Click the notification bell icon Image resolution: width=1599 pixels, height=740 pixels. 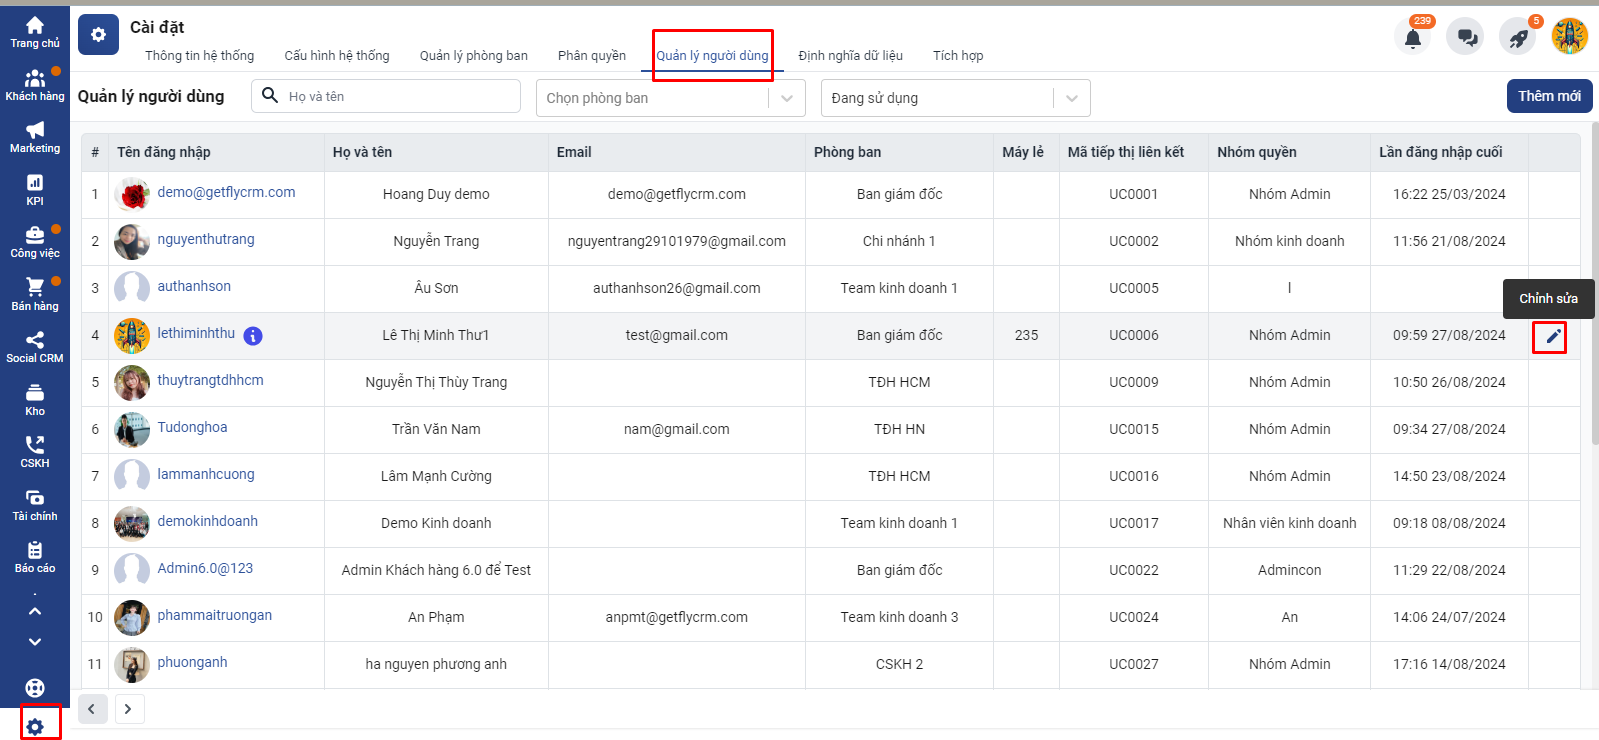pos(1412,38)
